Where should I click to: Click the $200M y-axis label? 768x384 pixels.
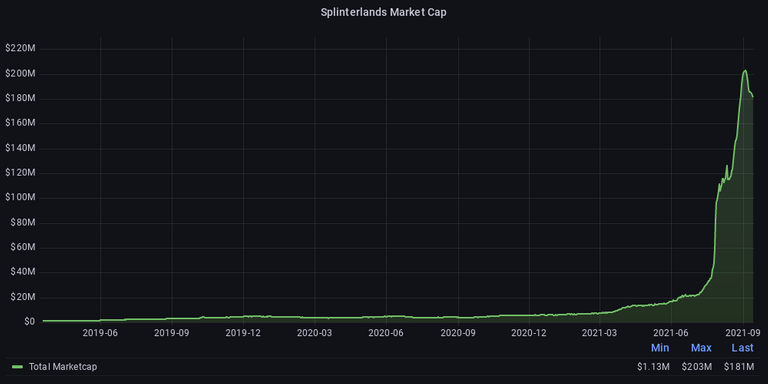tap(20, 73)
